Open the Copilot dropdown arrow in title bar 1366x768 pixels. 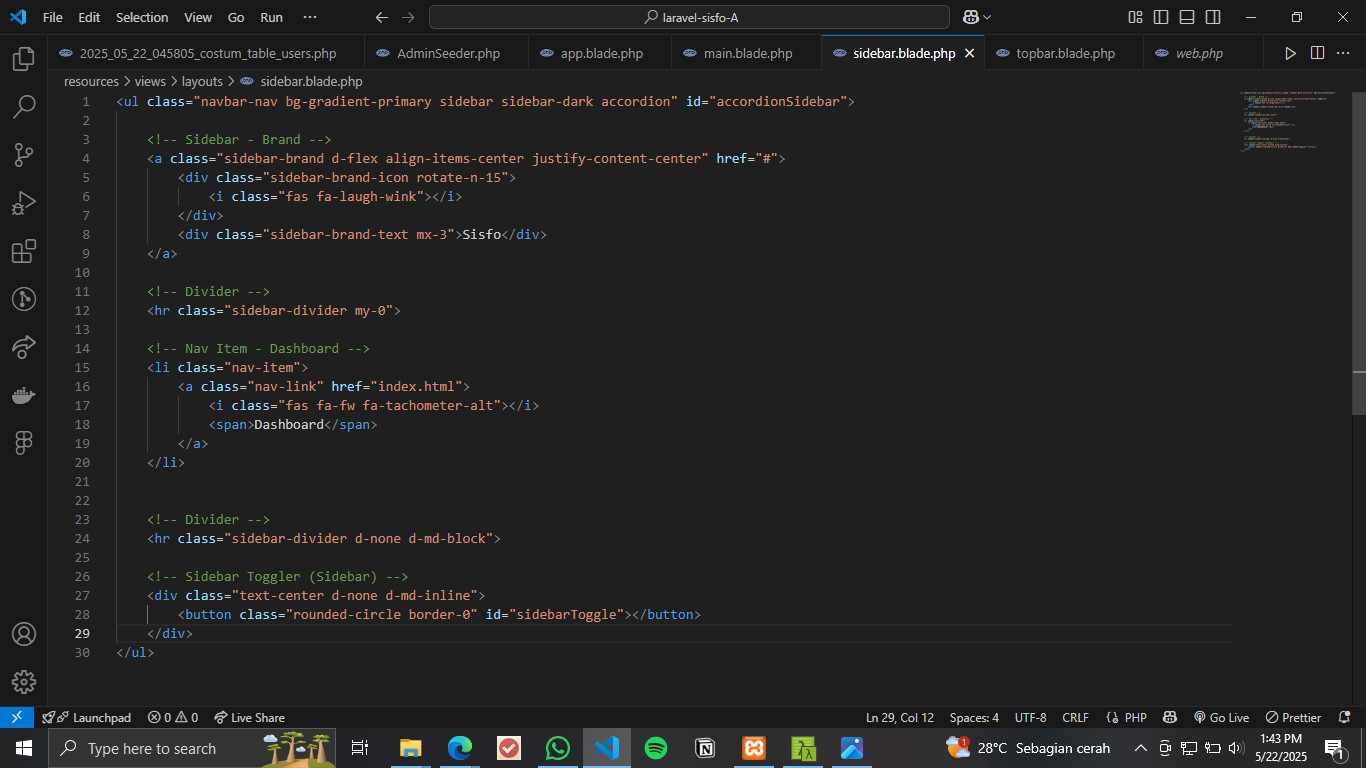pos(987,17)
